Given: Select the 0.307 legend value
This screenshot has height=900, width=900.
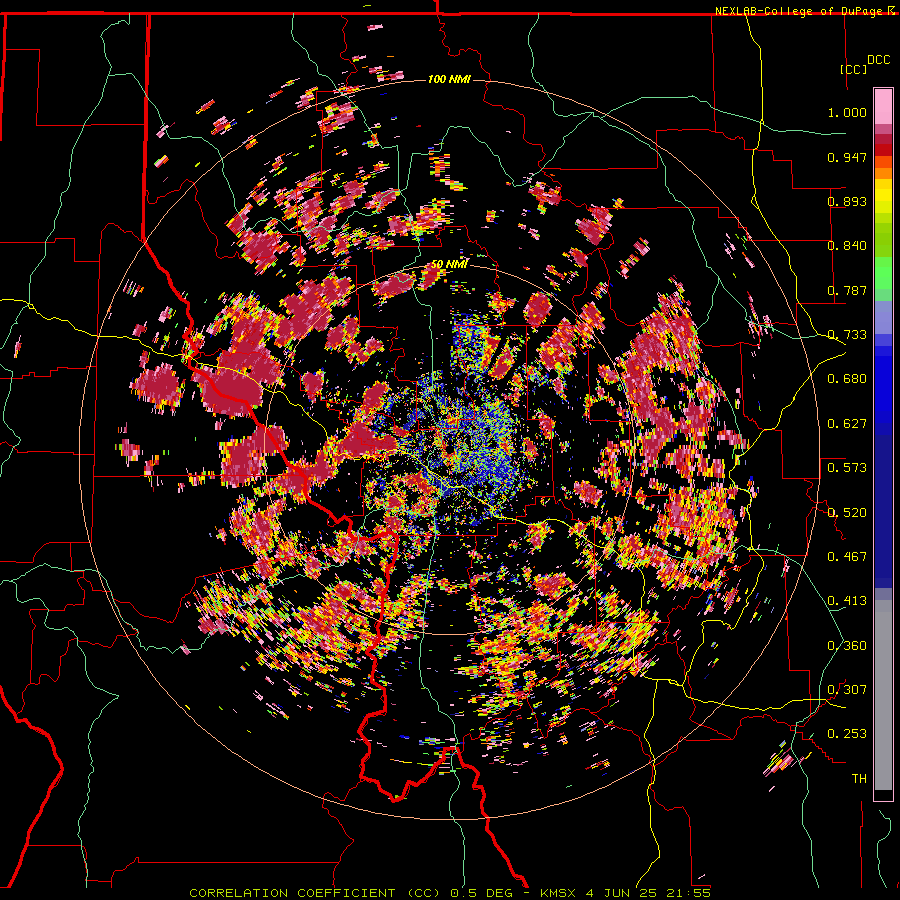Looking at the screenshot, I should coord(847,690).
